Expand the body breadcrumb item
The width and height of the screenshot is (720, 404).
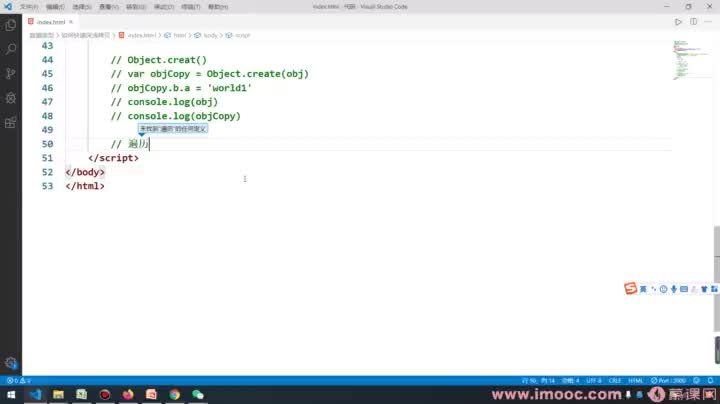click(206, 35)
